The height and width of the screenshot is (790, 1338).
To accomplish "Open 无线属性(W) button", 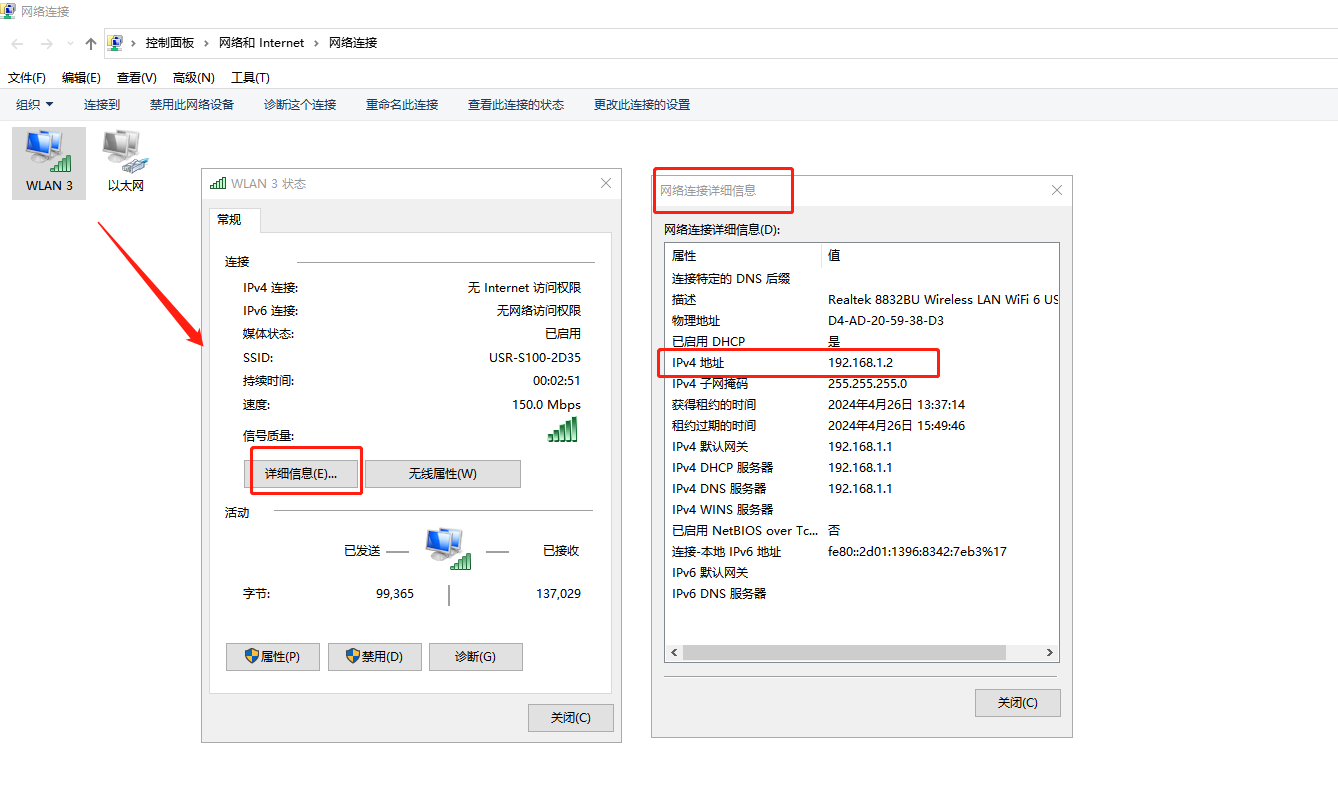I will [x=443, y=474].
